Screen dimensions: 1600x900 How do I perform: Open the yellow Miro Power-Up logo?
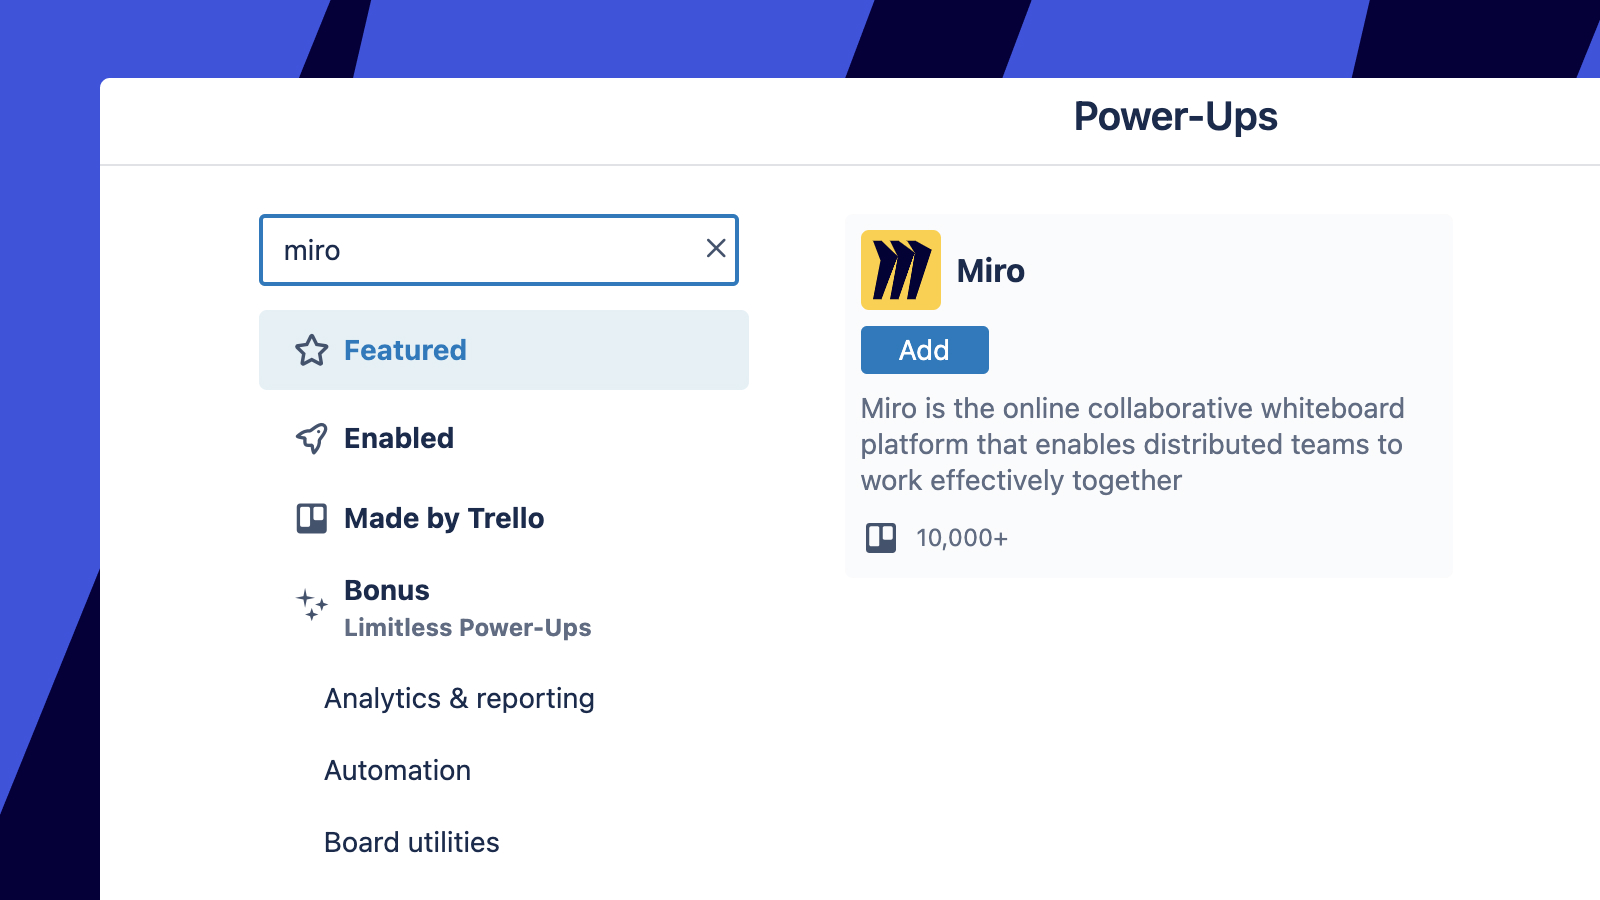pos(901,270)
